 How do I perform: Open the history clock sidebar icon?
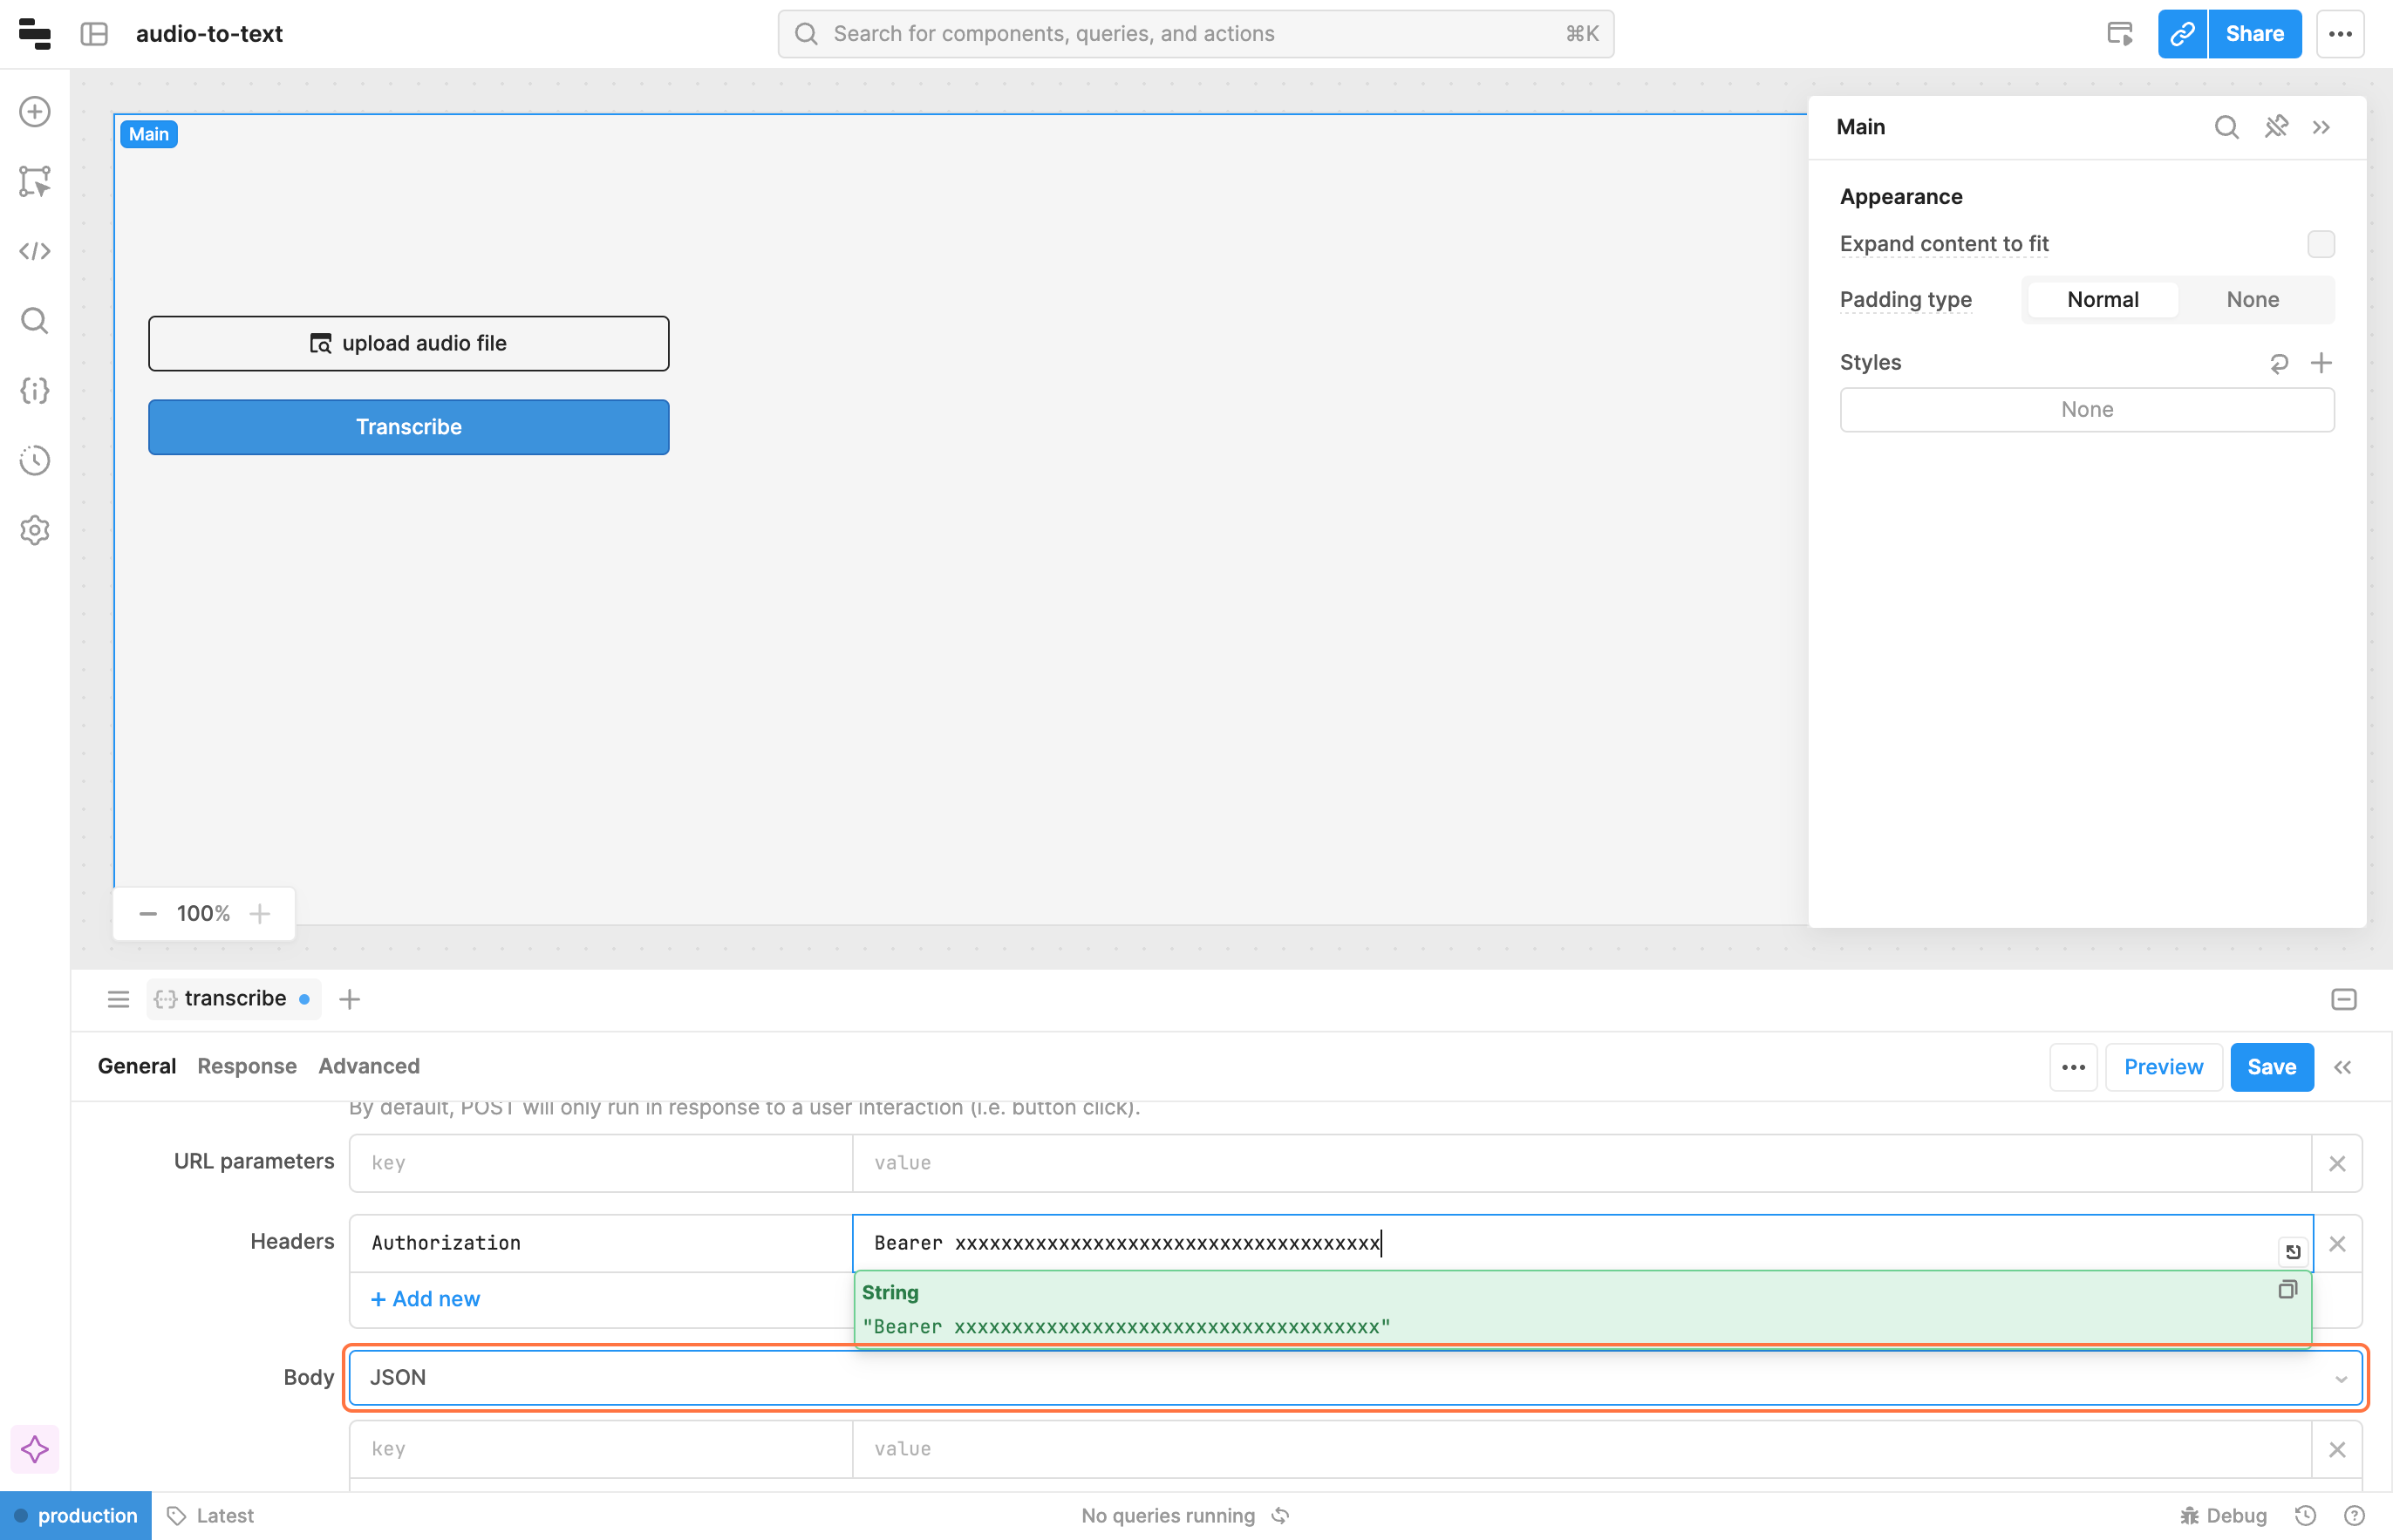click(35, 460)
